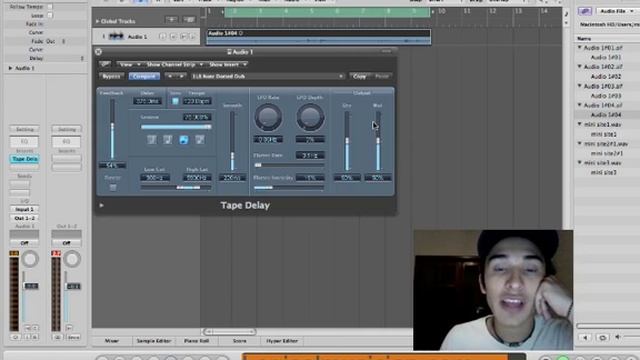Select the fourth note-value button under Groove
Image resolution: width=640 pixels, height=360 pixels.
click(x=200, y=140)
